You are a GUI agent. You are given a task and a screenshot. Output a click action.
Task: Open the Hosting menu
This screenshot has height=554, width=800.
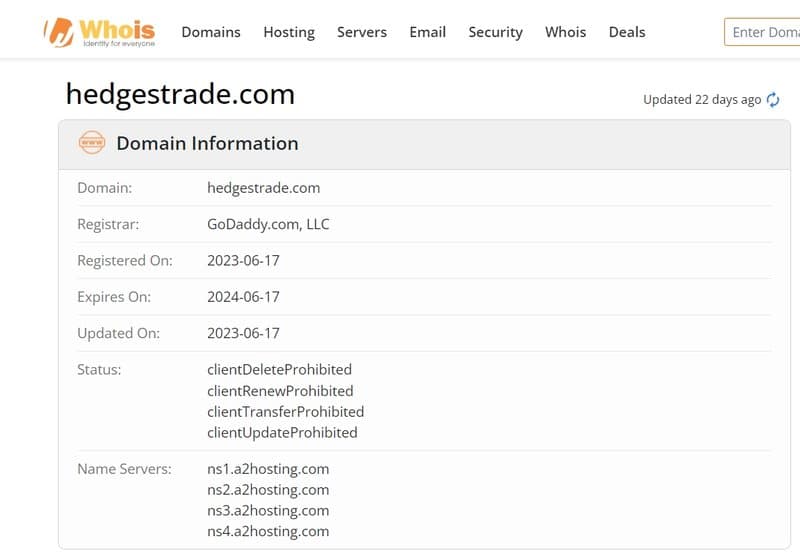tap(289, 32)
